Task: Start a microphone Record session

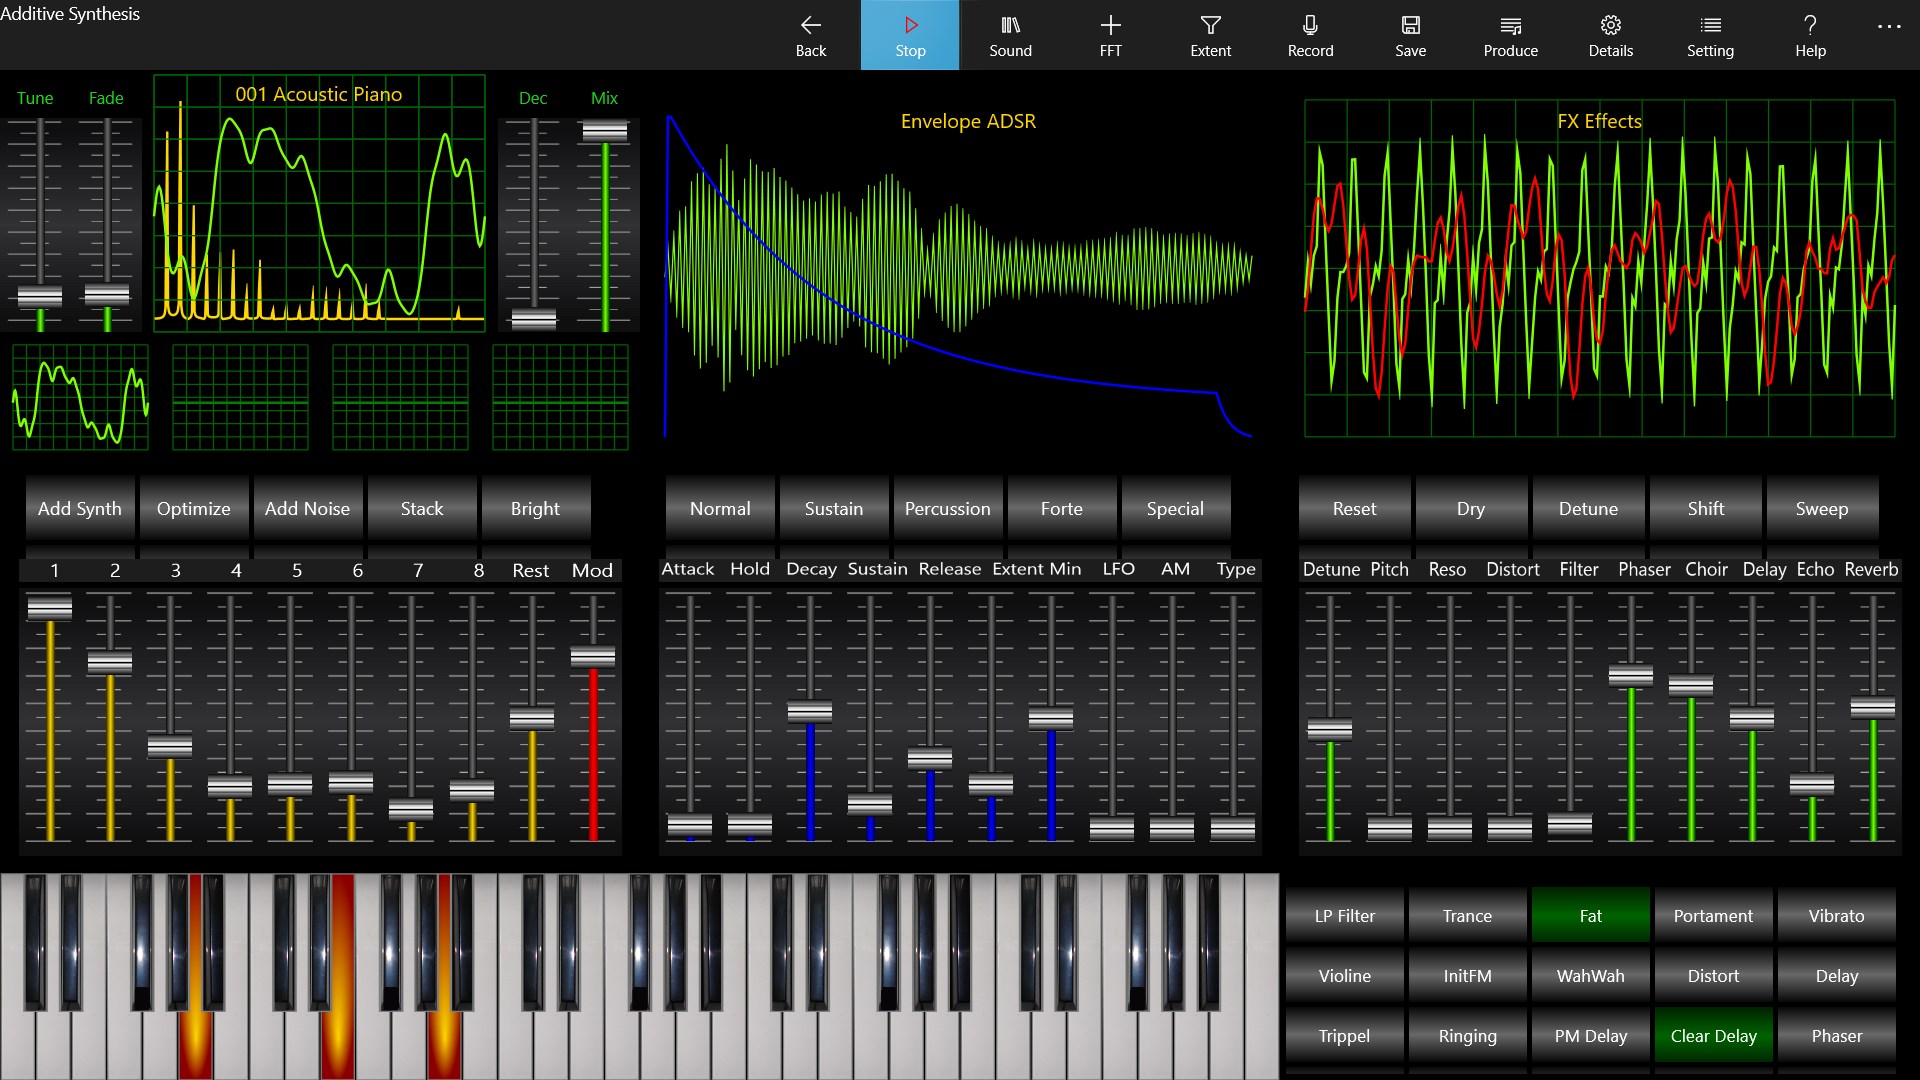Action: 1310,35
